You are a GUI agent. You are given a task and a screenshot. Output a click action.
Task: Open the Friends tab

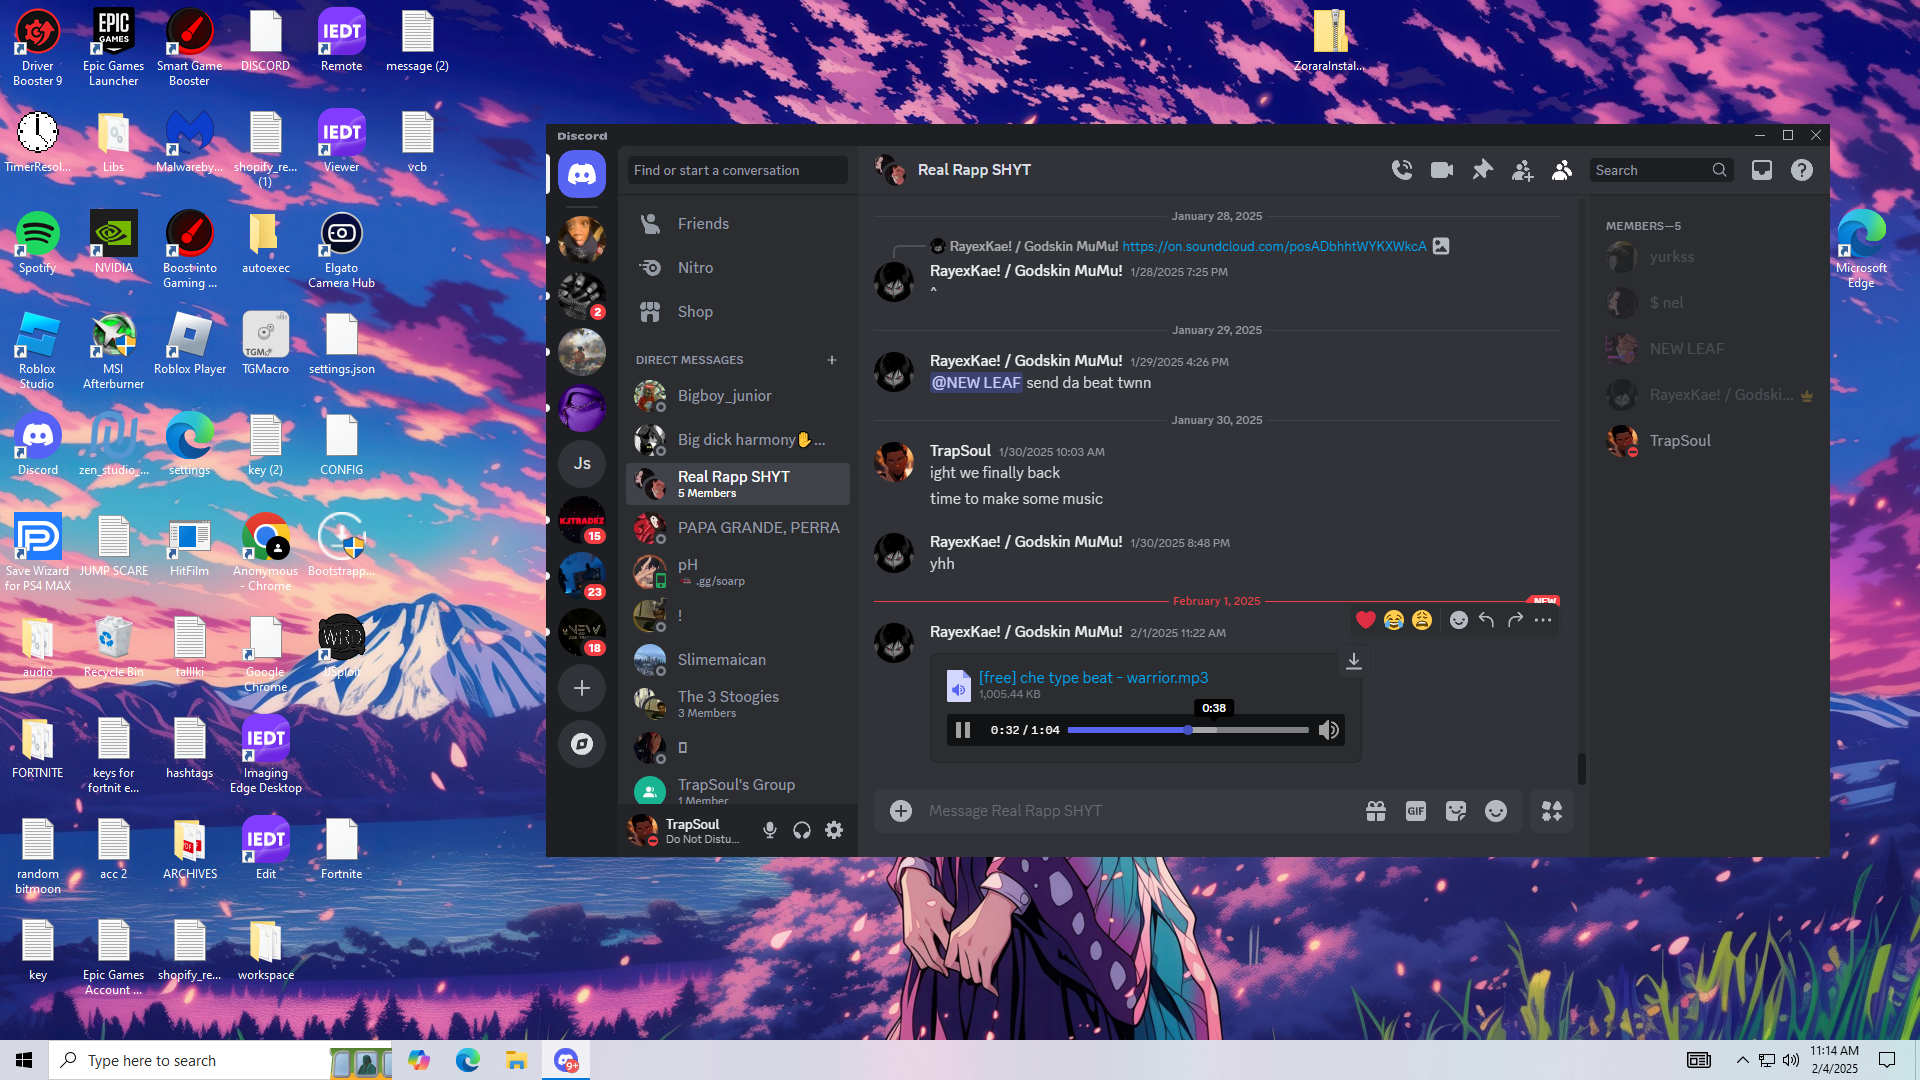pos(703,224)
